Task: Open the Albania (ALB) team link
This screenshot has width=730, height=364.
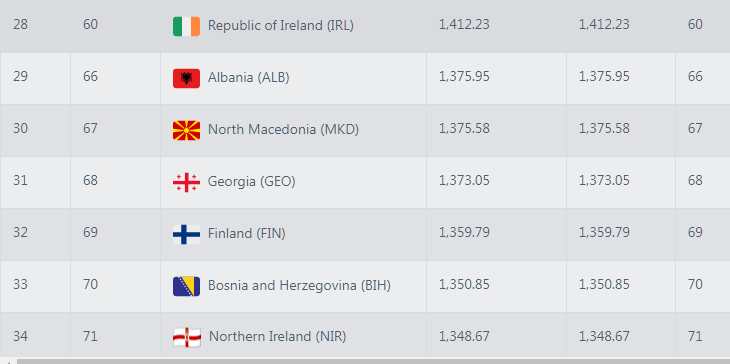Action: [x=249, y=77]
